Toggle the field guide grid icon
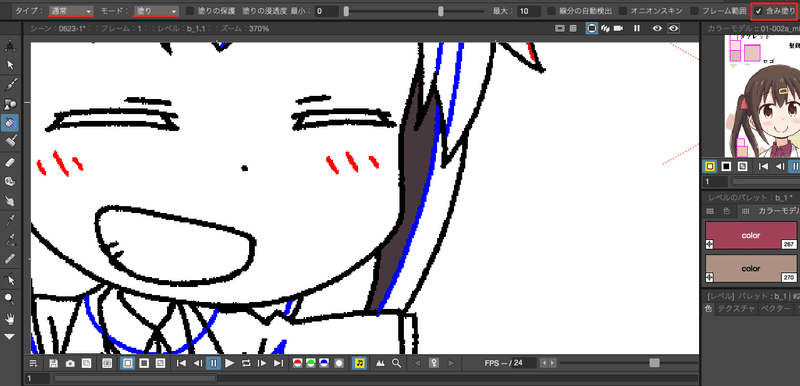This screenshot has height=386, width=800. point(573,29)
